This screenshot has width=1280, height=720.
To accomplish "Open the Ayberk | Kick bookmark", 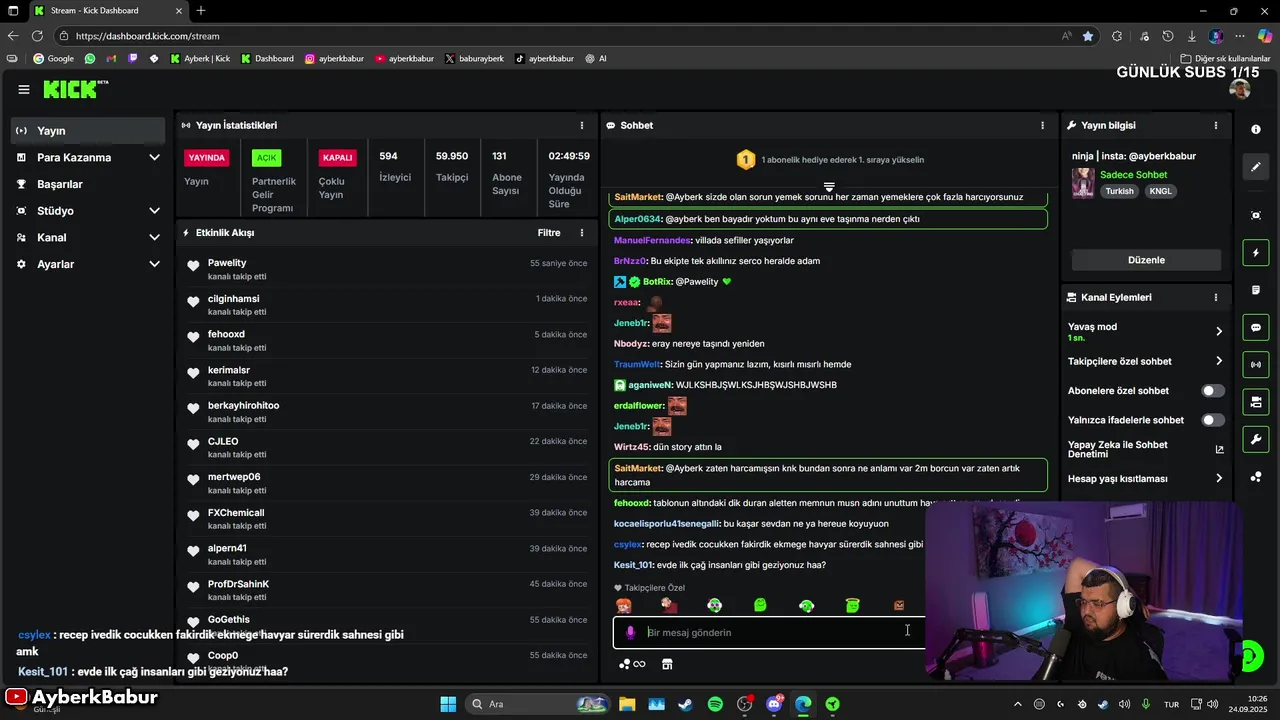I will pyautogui.click(x=199, y=59).
